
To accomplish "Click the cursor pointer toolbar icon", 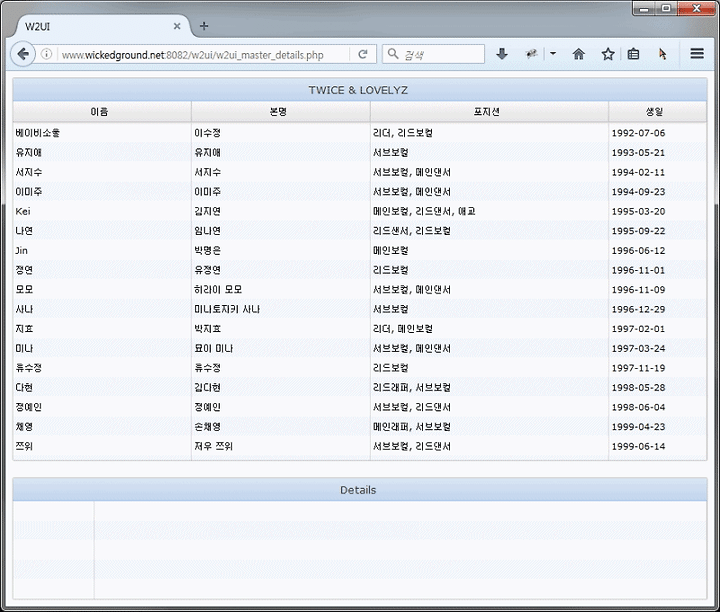I will point(662,54).
